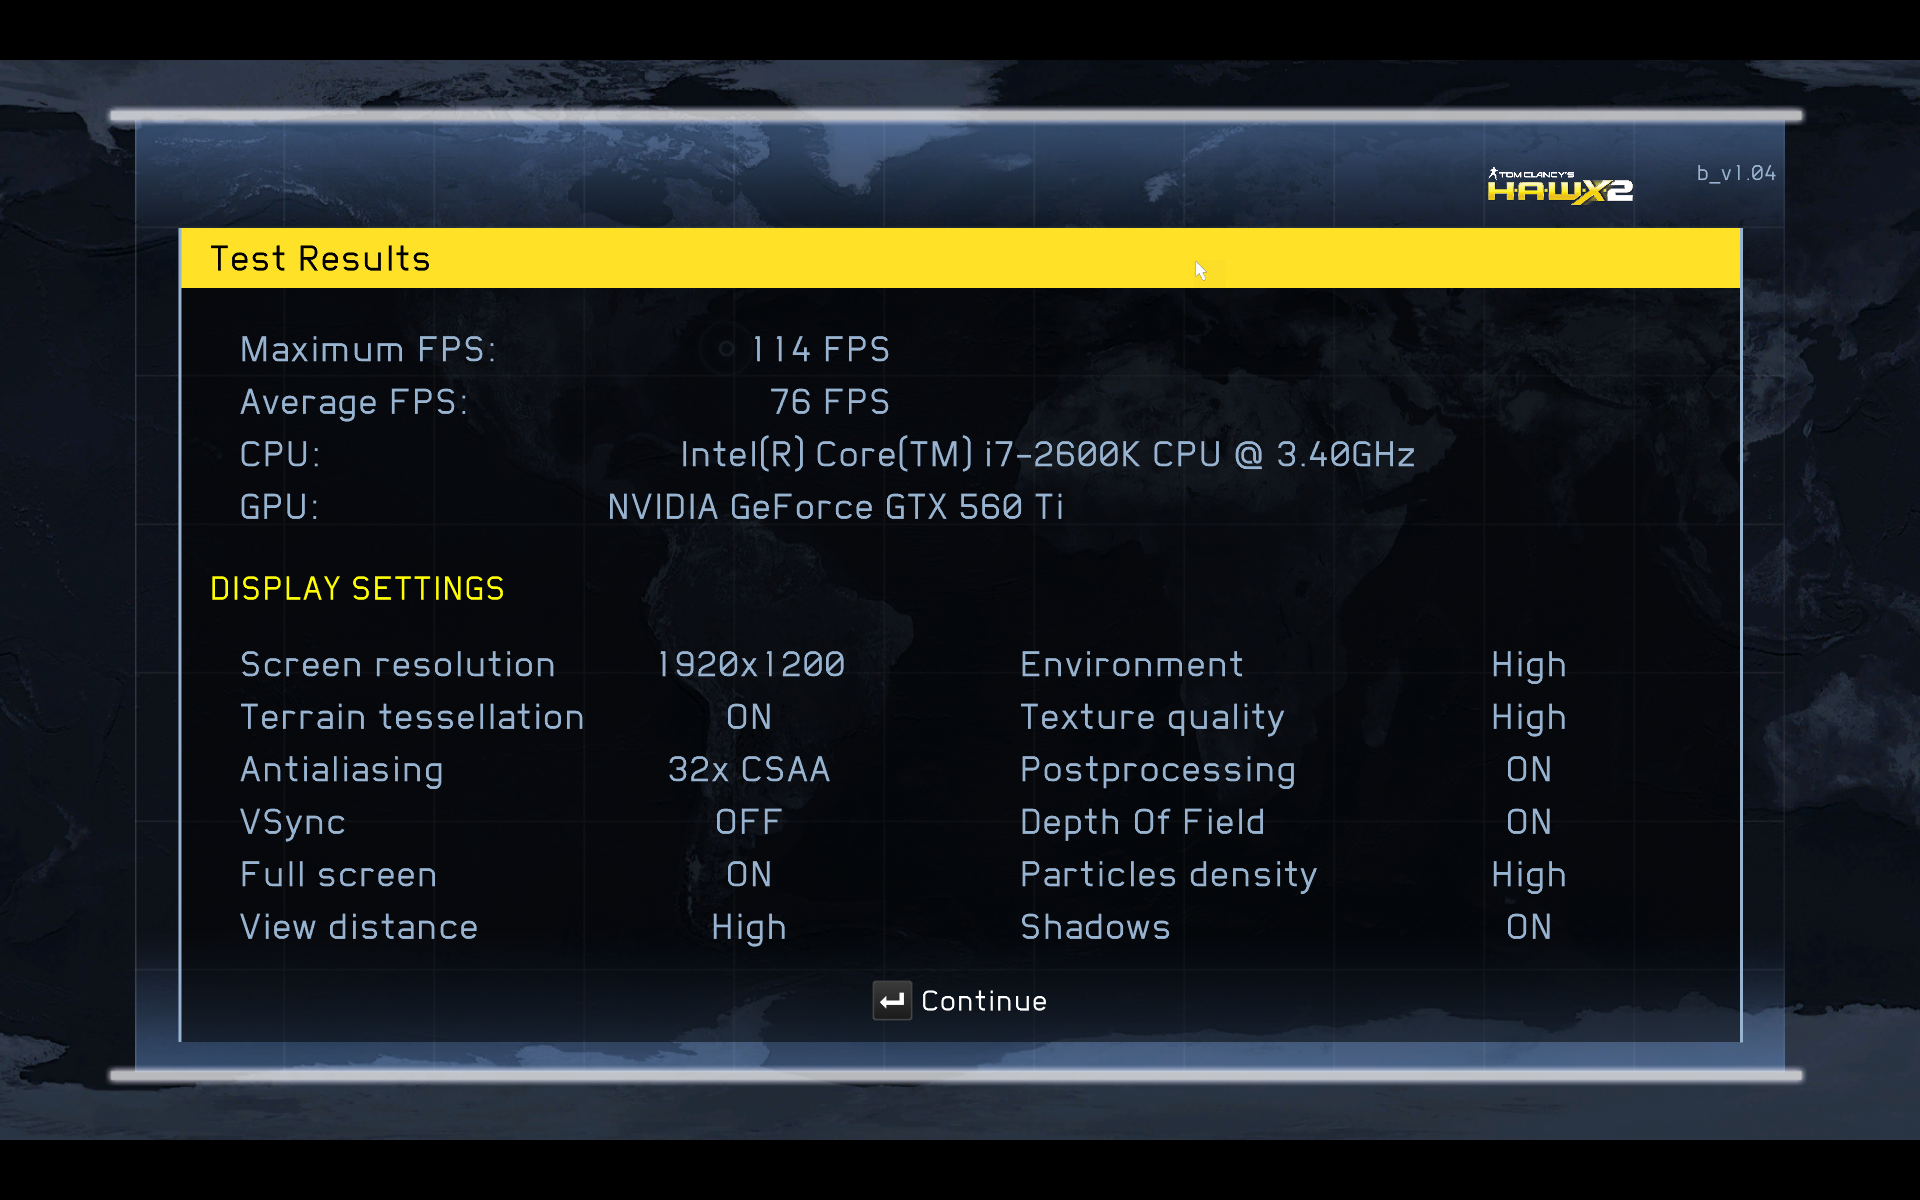Screen dimensions: 1920x1200
Task: Click the 'GPU:' label
Action: coord(279,507)
